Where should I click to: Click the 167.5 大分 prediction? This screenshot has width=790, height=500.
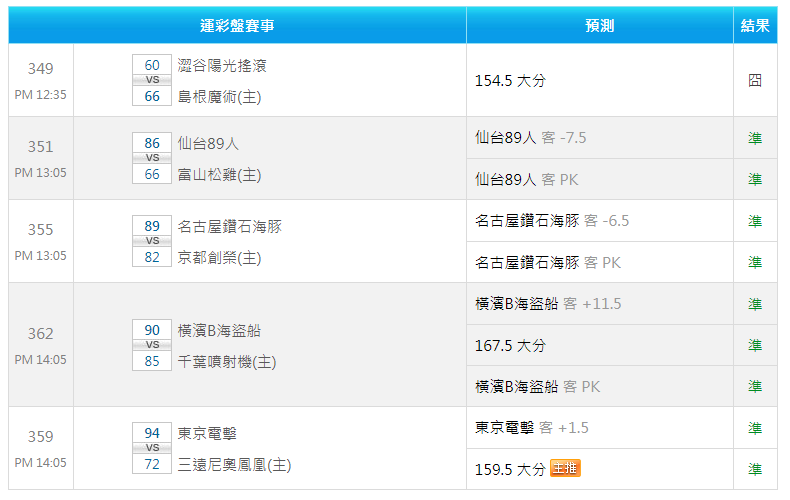(x=510, y=345)
